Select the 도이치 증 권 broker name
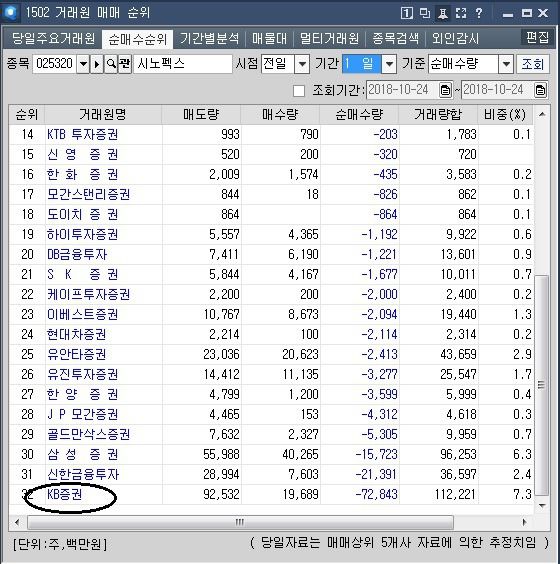 click(x=82, y=214)
